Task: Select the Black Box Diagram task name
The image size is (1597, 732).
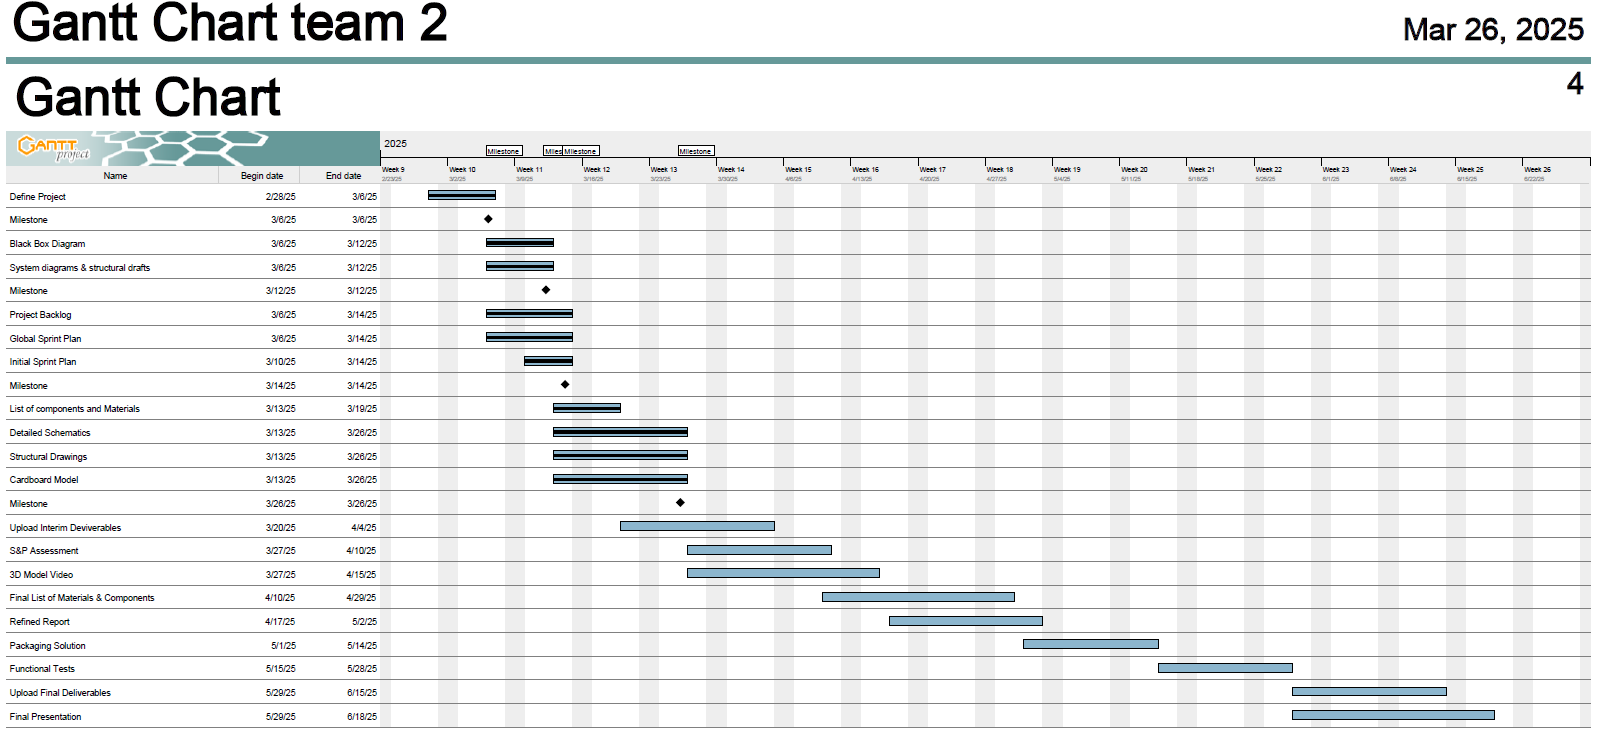Action: (x=47, y=244)
